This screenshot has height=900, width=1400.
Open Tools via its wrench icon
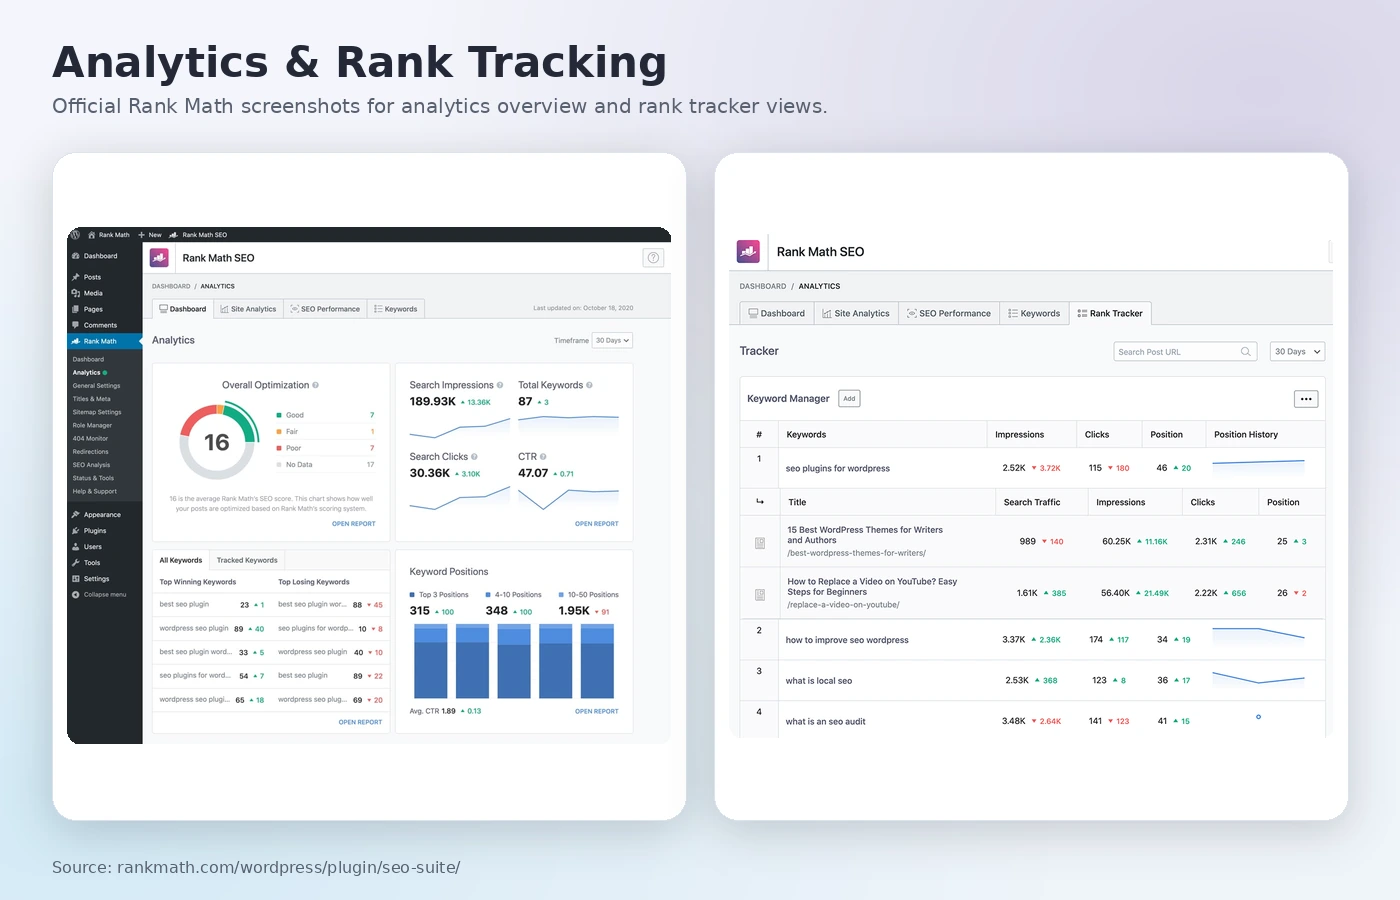(76, 563)
